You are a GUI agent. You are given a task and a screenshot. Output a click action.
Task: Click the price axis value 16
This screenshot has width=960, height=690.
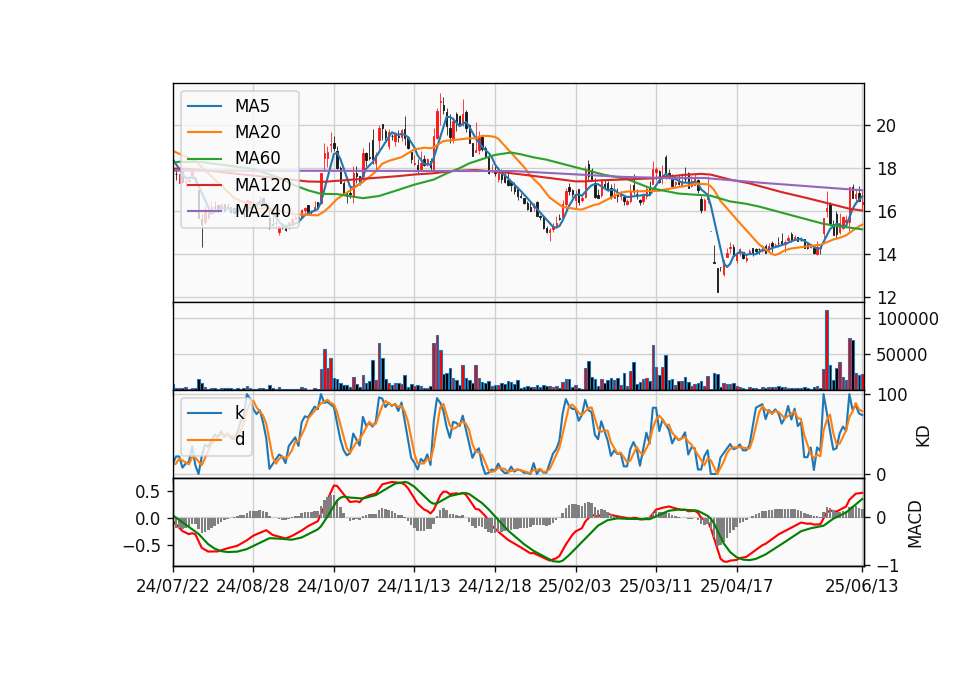886,212
